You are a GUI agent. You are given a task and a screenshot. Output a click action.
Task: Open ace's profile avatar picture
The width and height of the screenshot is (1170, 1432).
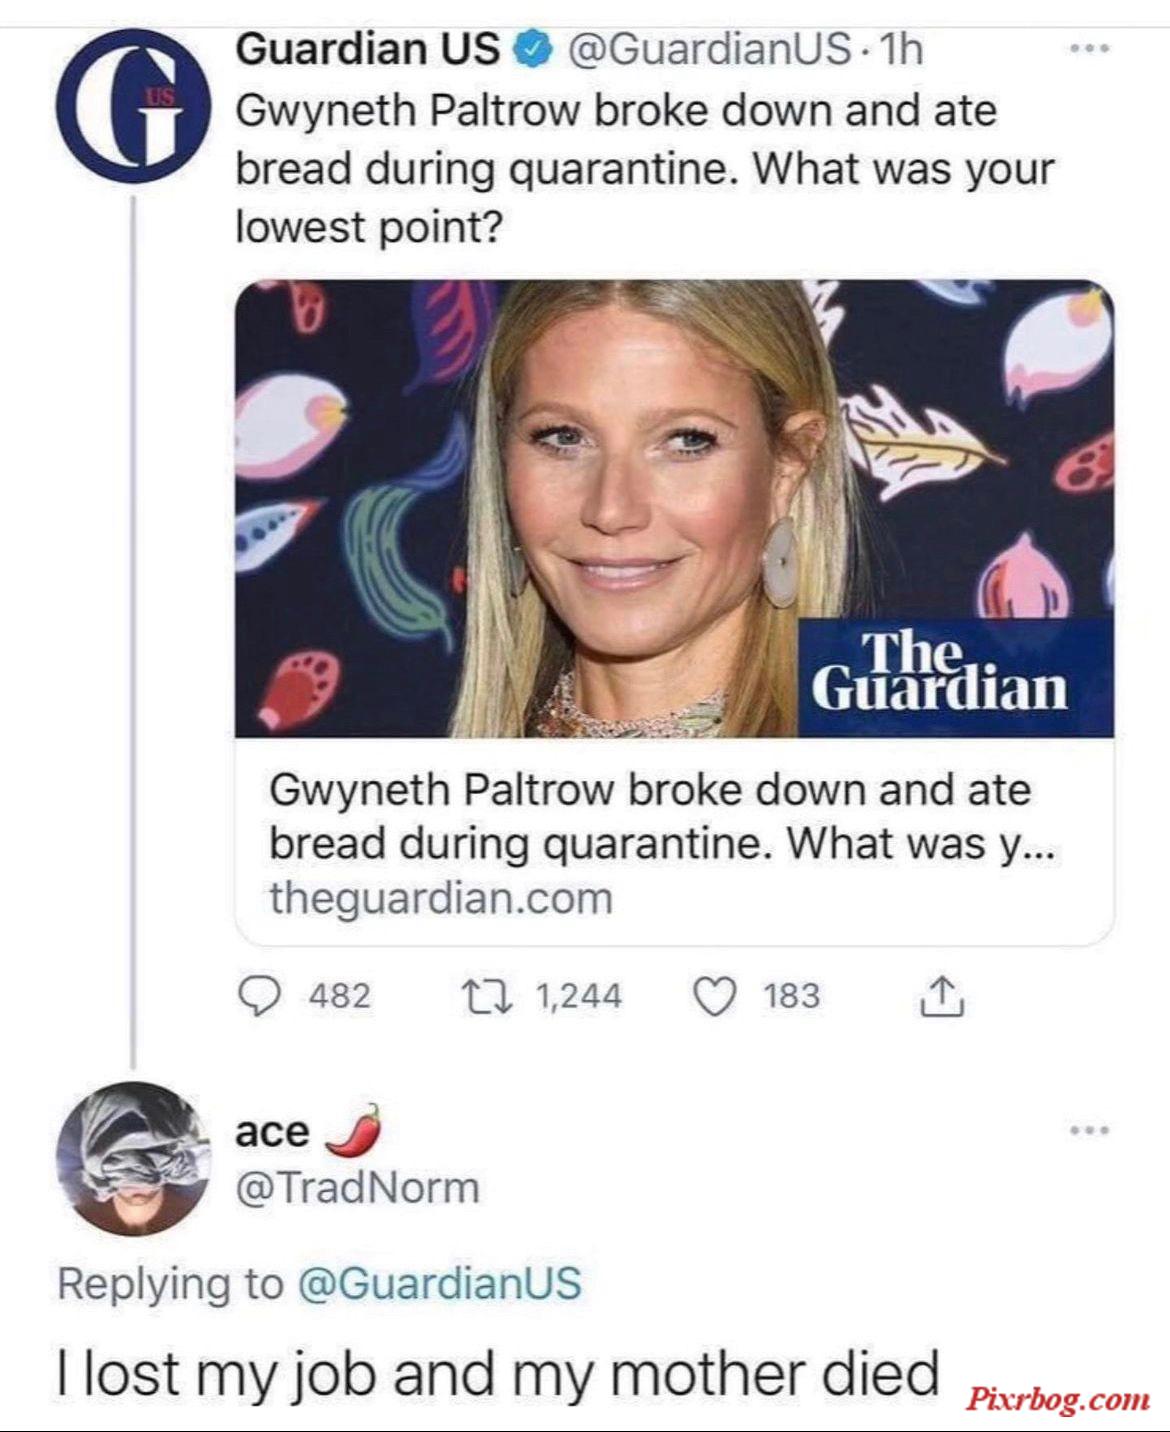point(133,1159)
